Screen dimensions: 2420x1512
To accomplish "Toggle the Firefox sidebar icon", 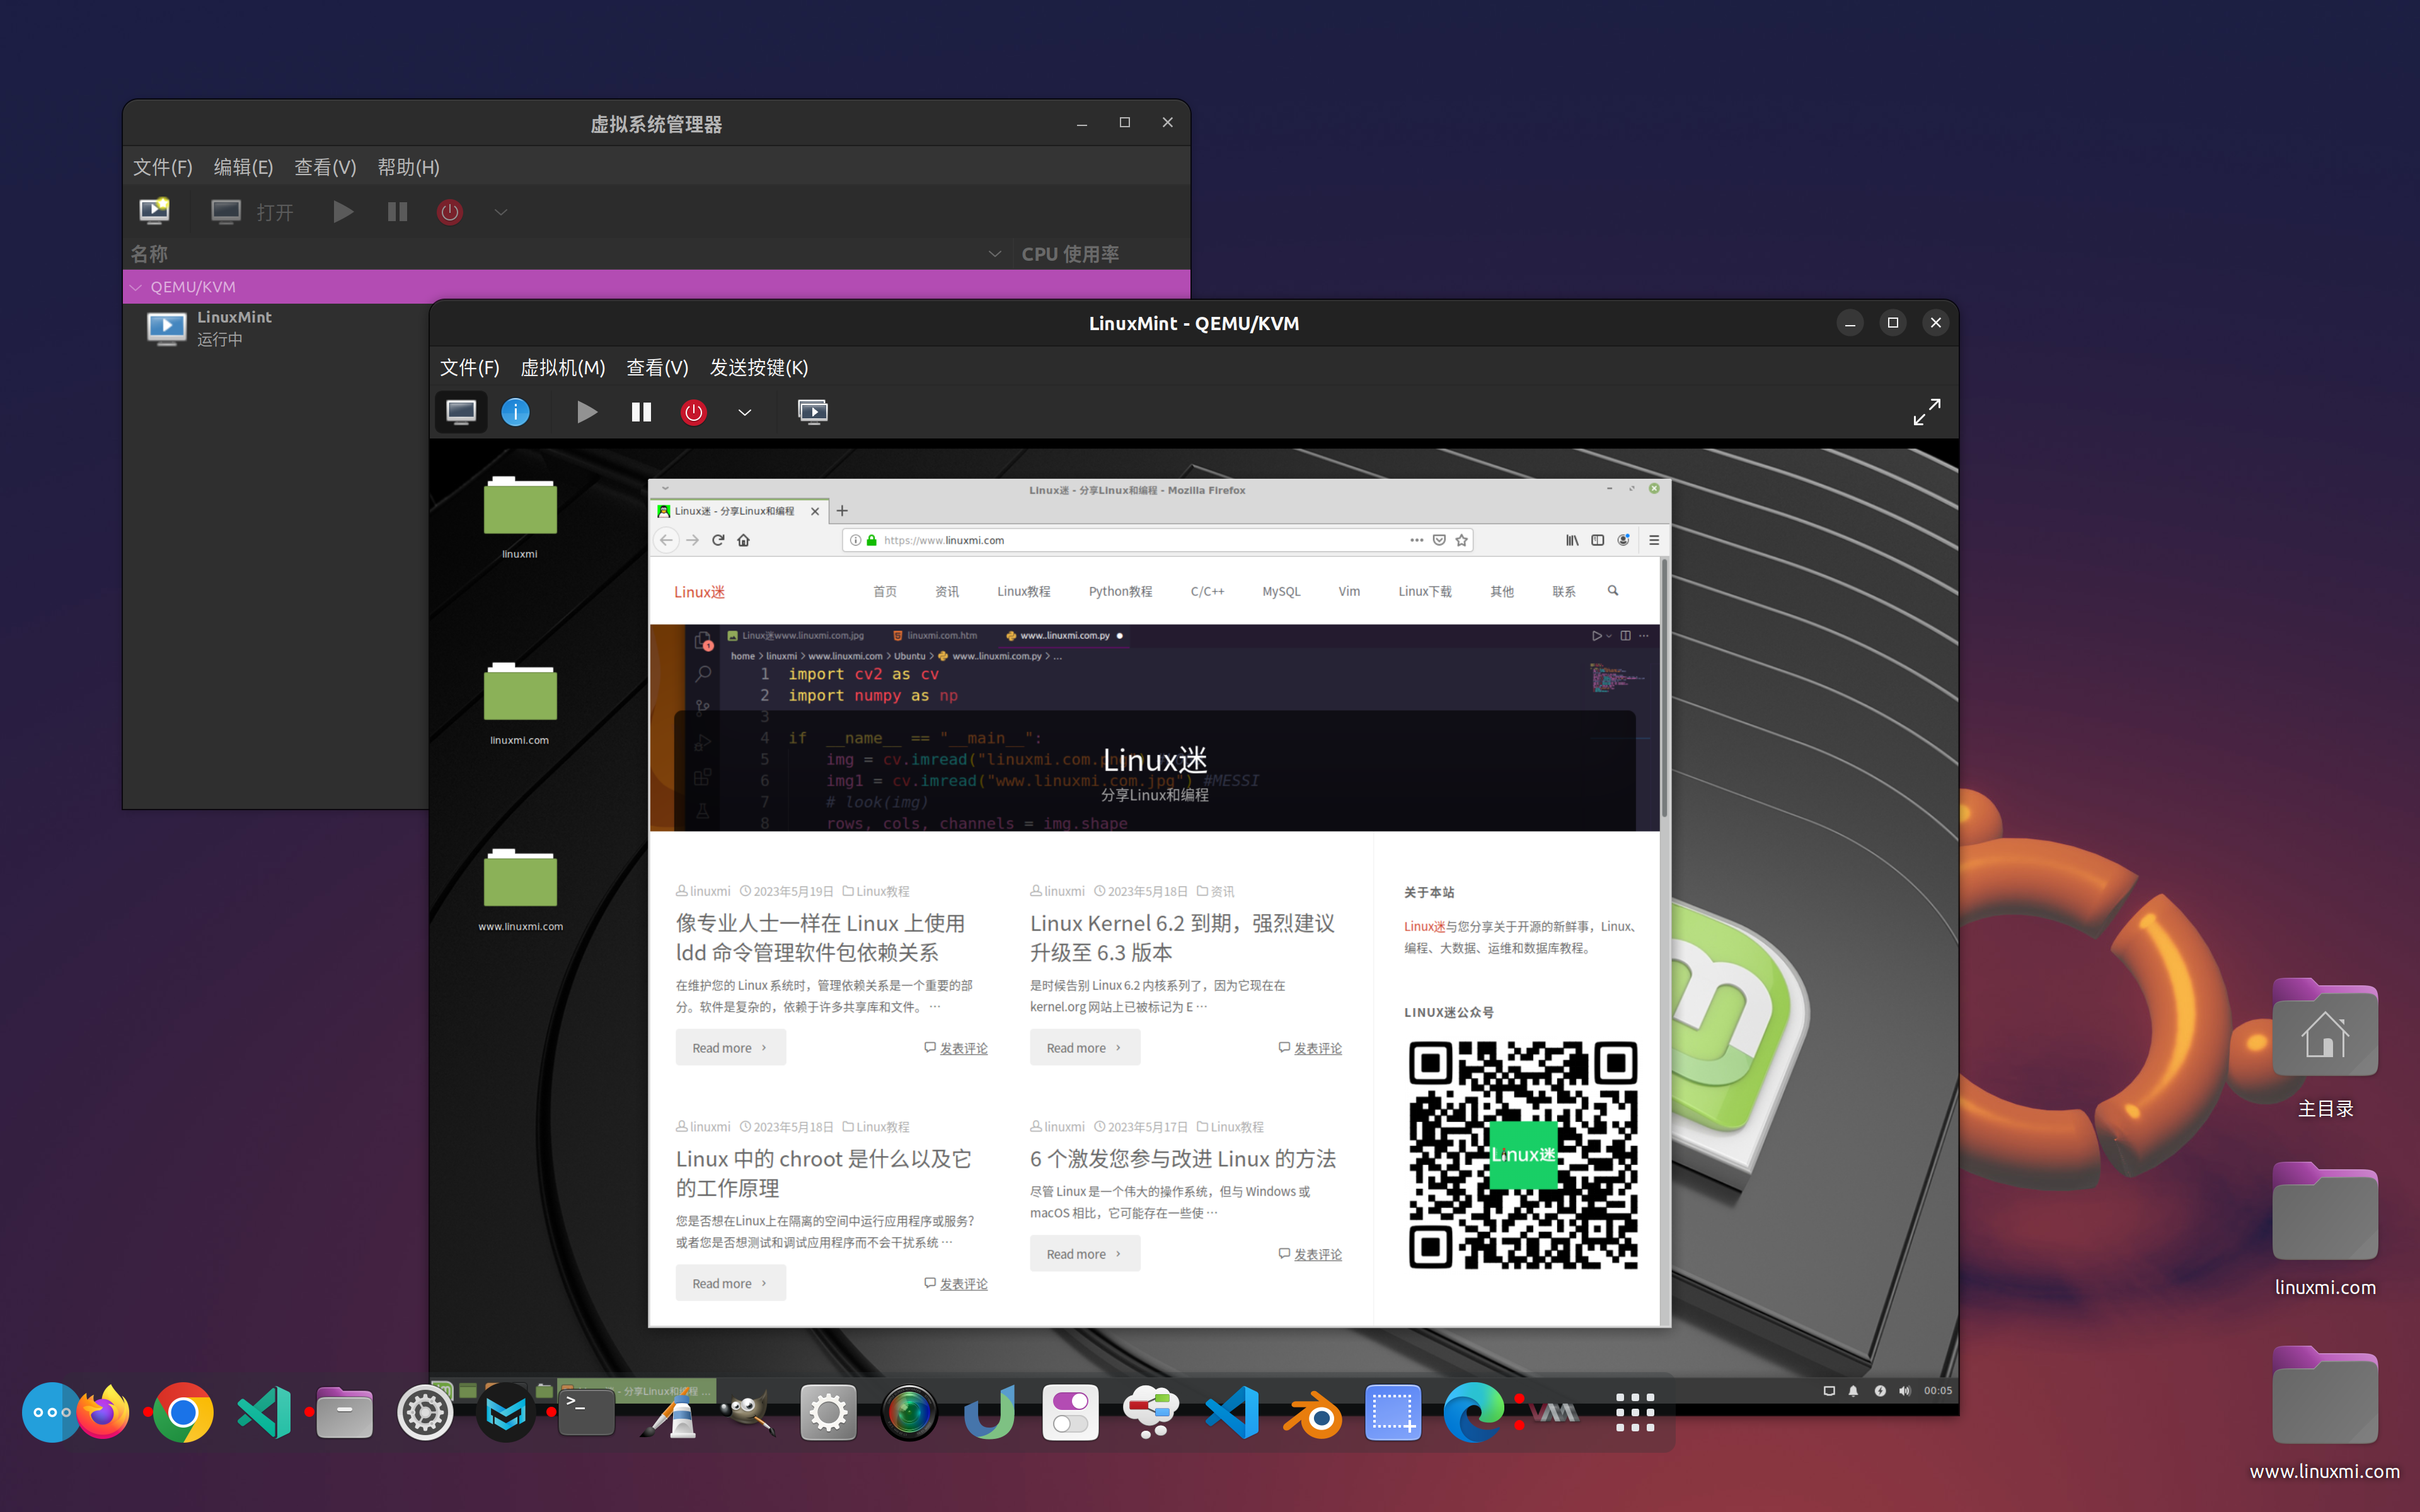I will (x=1598, y=540).
